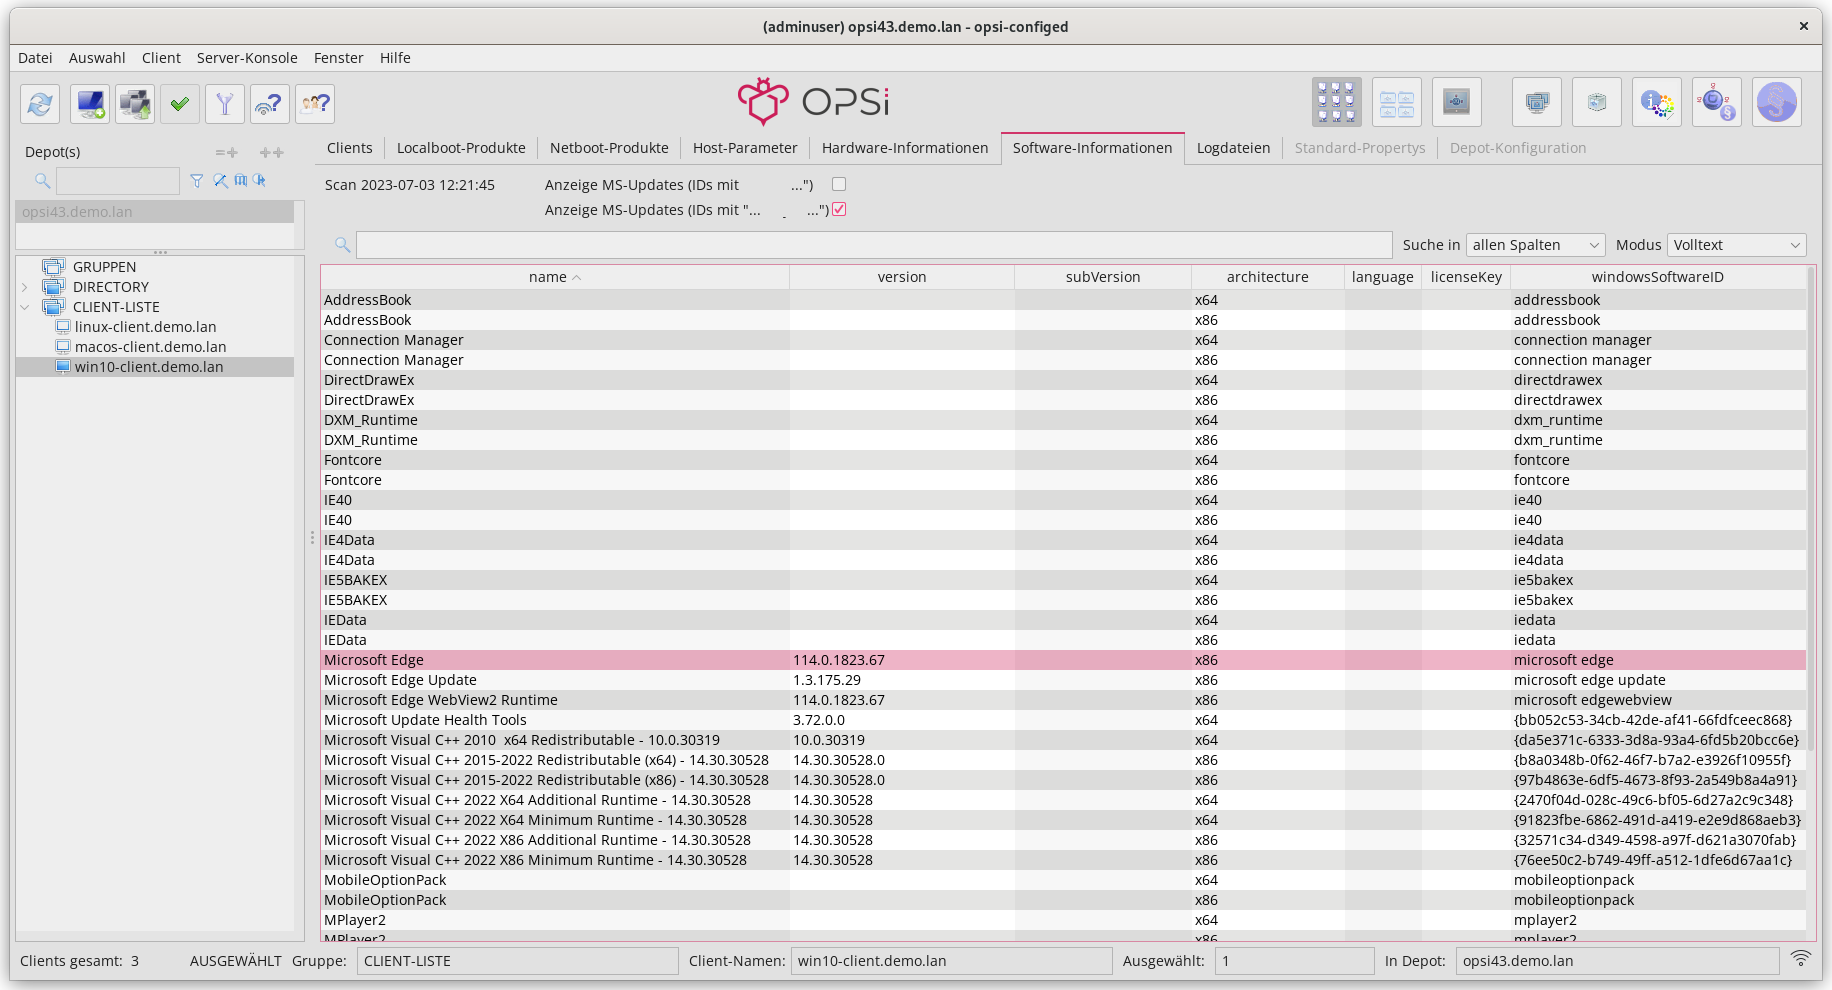
Task: Click the '++' select all depots icon
Action: tap(272, 152)
